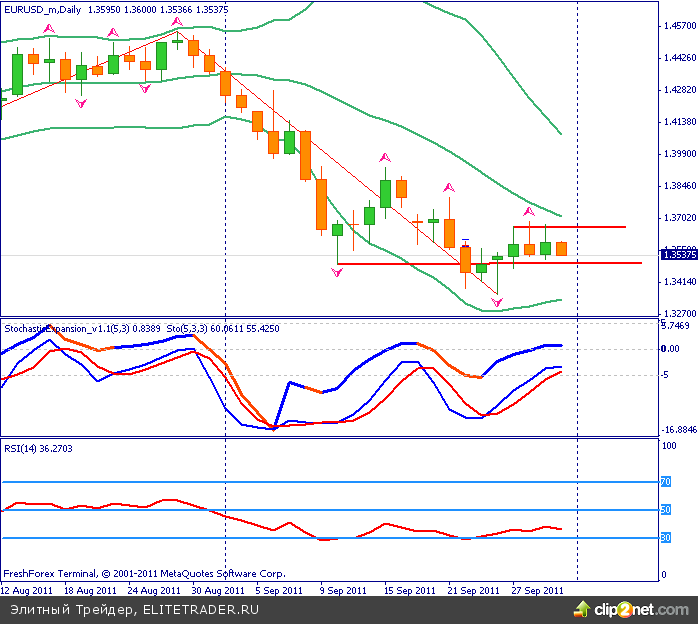Select the 30 Aug 2011 date label
698x624 pixels.
tap(217, 590)
